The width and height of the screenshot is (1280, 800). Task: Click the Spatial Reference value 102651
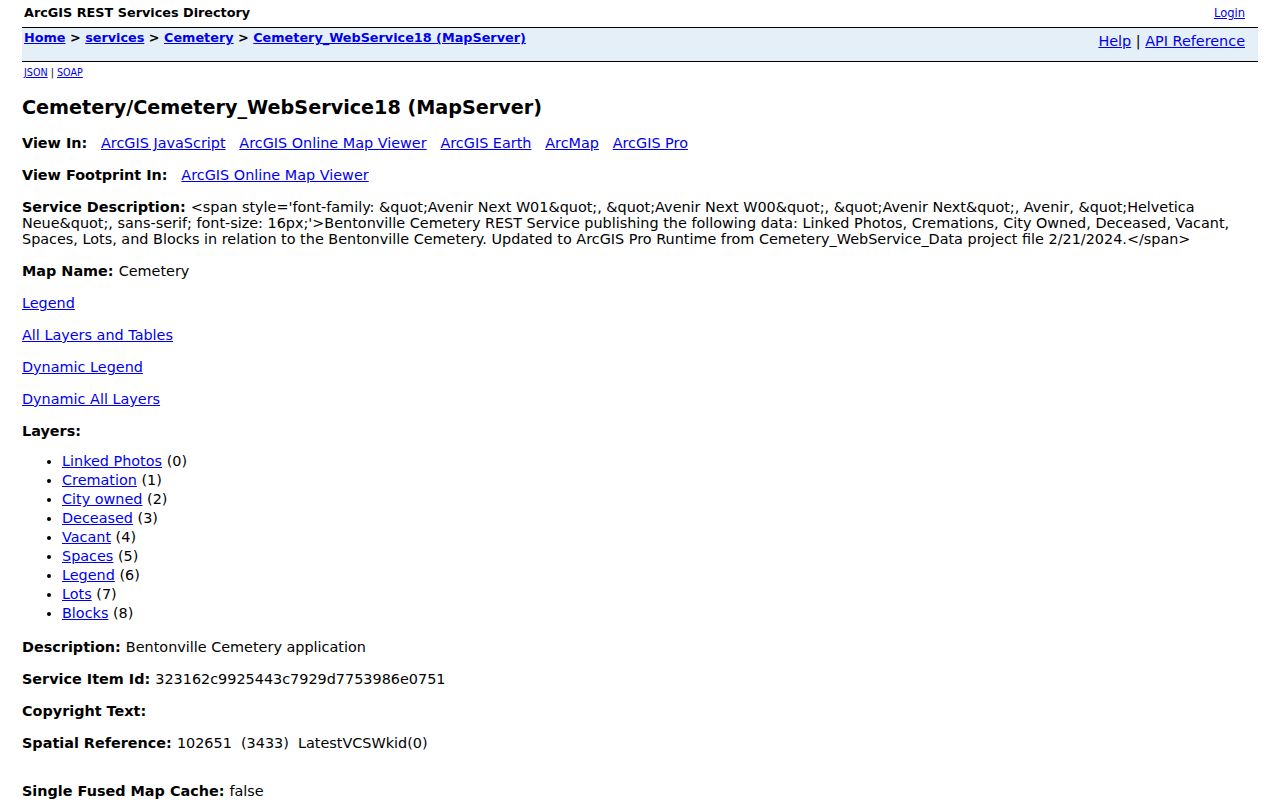[204, 743]
